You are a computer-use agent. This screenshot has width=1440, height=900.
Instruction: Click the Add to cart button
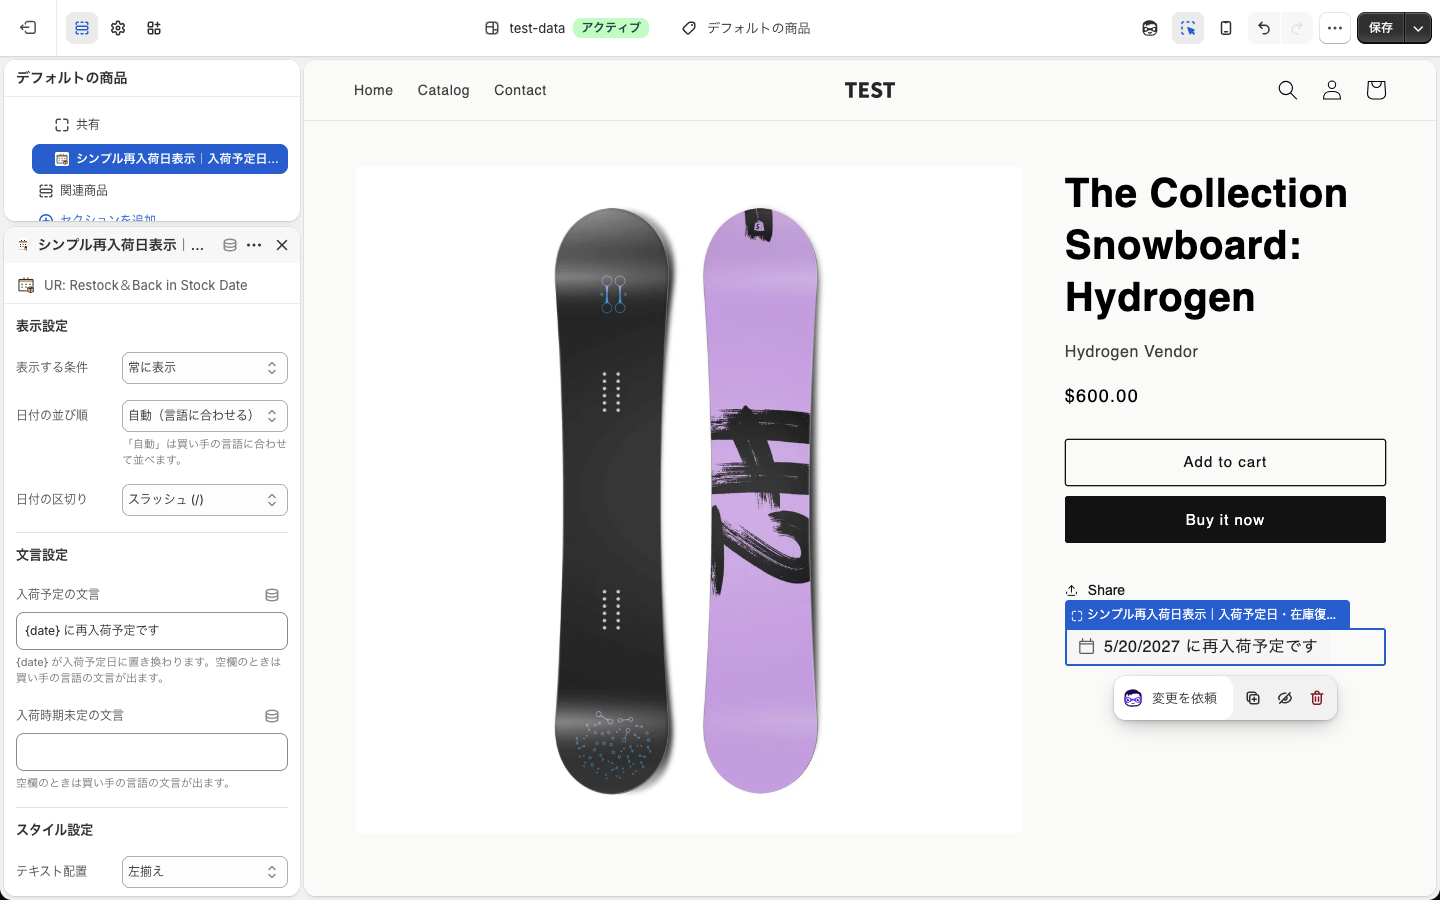point(1225,462)
